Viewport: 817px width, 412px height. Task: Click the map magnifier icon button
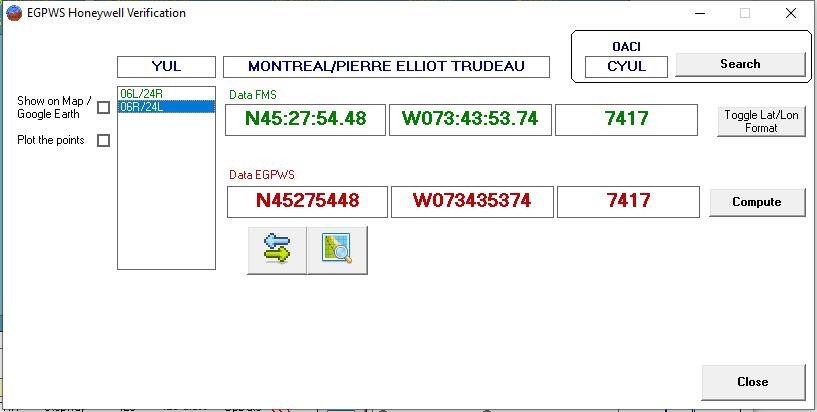click(337, 250)
